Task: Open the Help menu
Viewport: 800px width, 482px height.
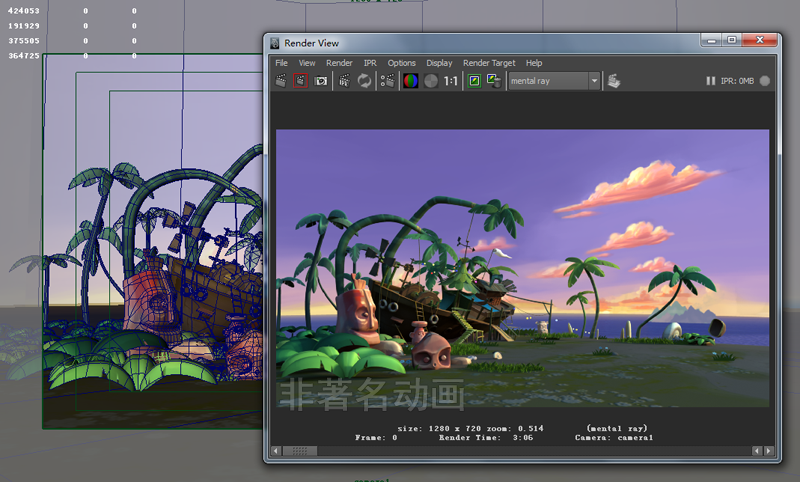Action: pyautogui.click(x=534, y=63)
